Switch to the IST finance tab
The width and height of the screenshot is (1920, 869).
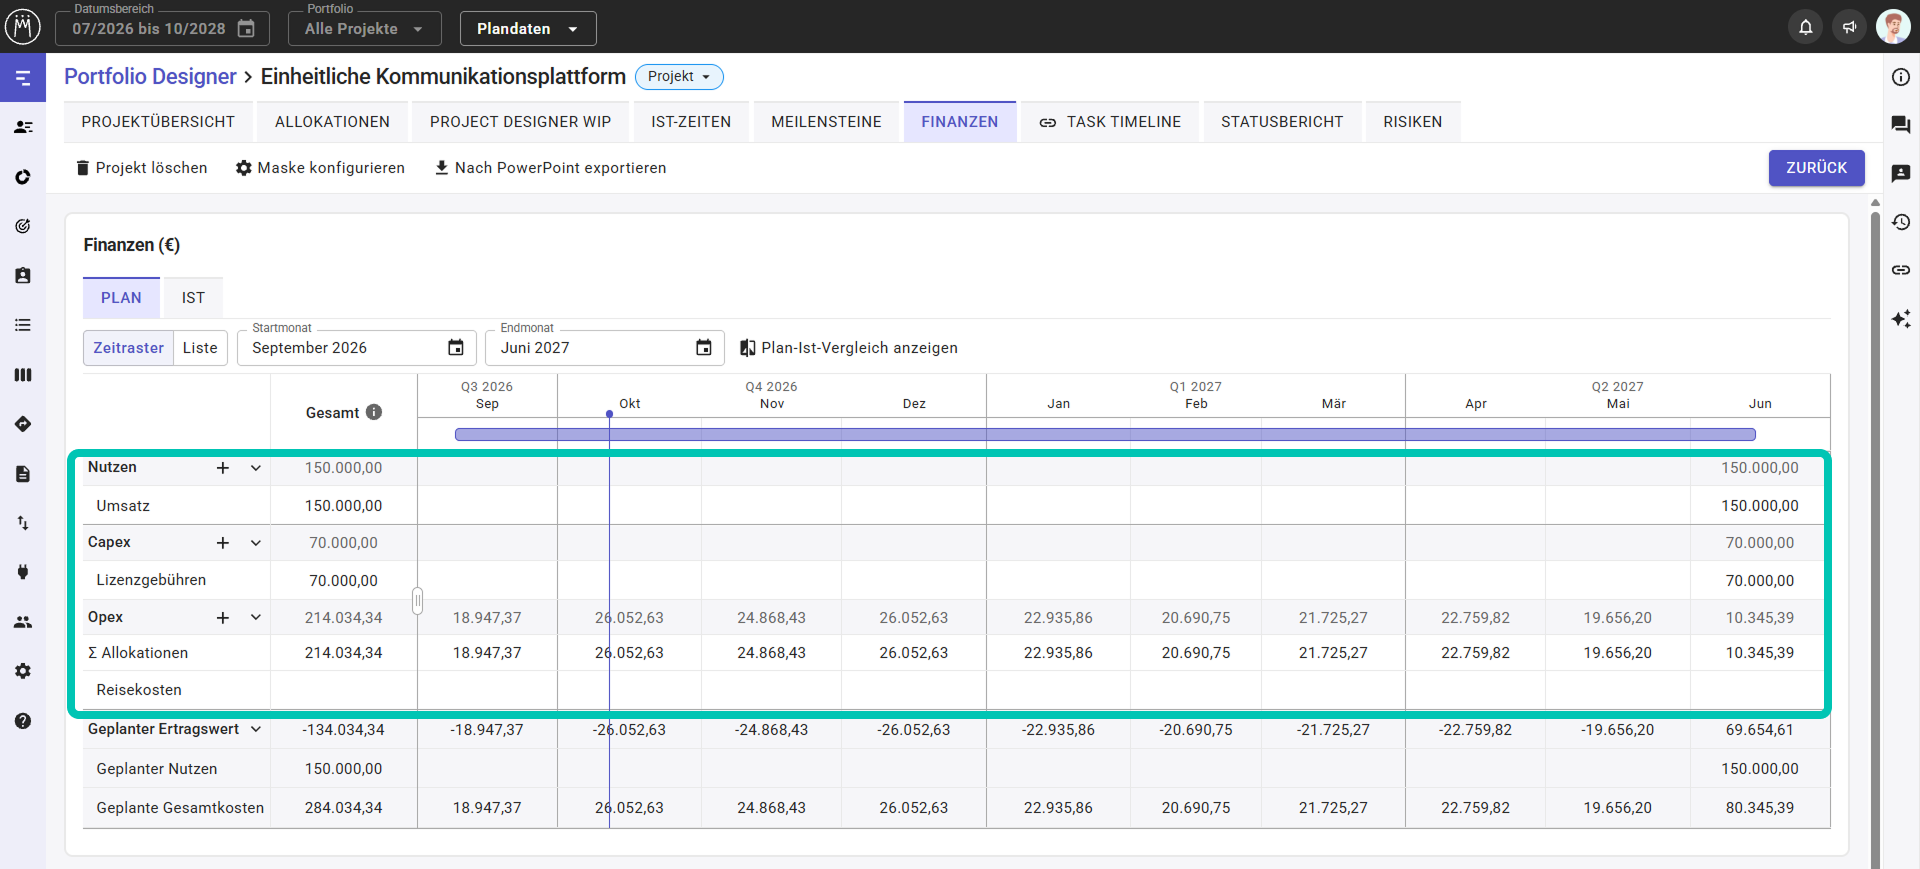coord(193,298)
